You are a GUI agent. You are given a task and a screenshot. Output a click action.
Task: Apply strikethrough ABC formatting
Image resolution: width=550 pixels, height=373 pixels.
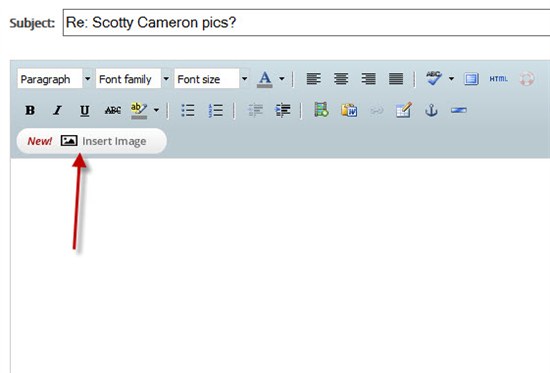click(113, 111)
